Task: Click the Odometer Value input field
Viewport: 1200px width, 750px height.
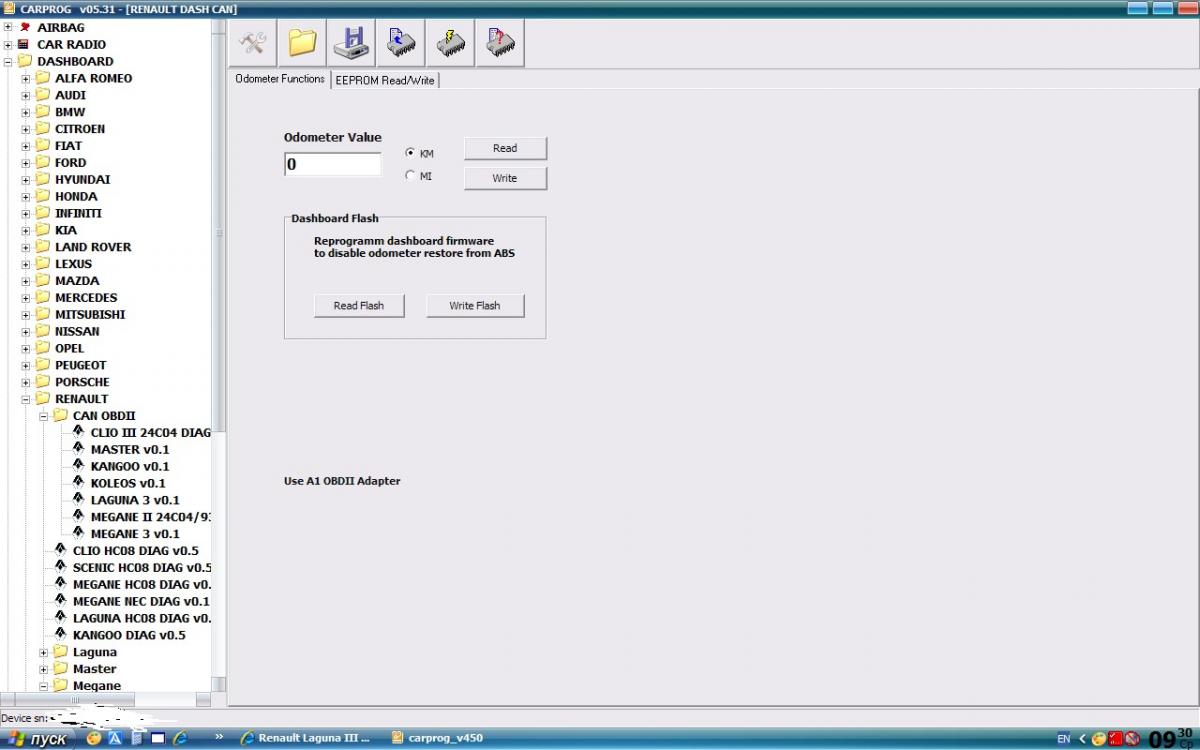Action: click(x=333, y=164)
